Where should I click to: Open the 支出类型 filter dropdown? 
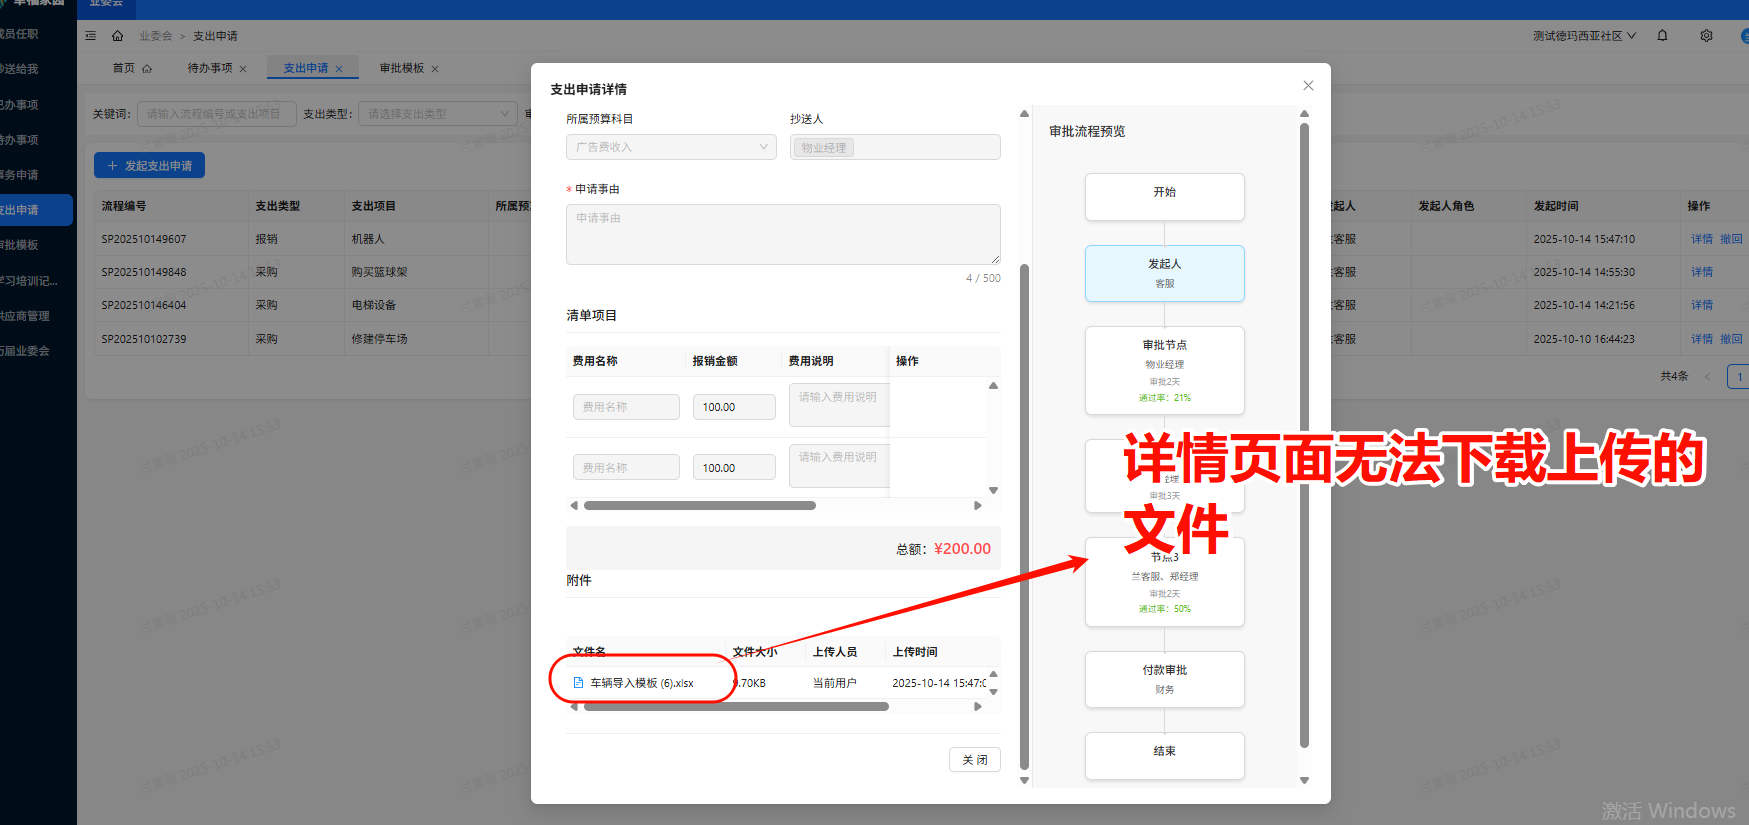pyautogui.click(x=437, y=114)
